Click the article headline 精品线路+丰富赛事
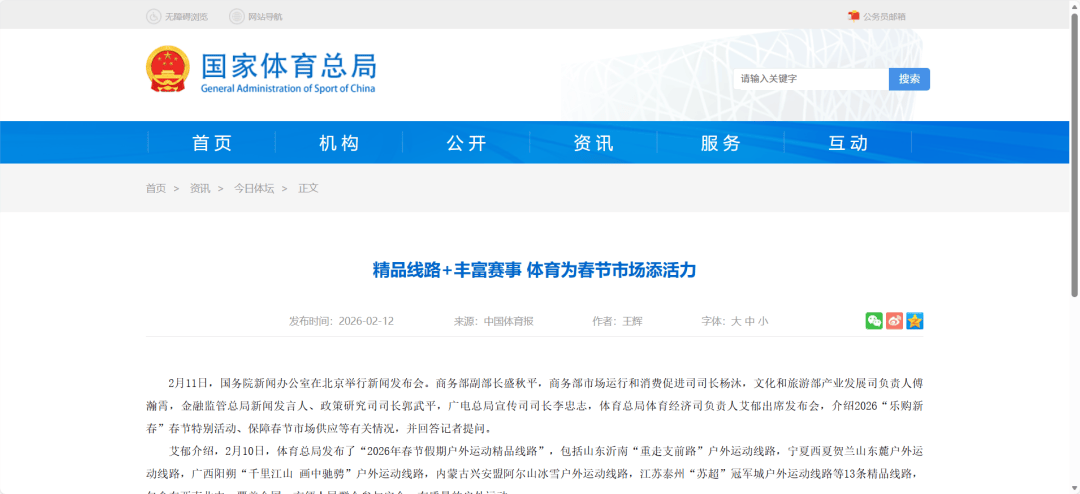The image size is (1080, 494). point(534,270)
